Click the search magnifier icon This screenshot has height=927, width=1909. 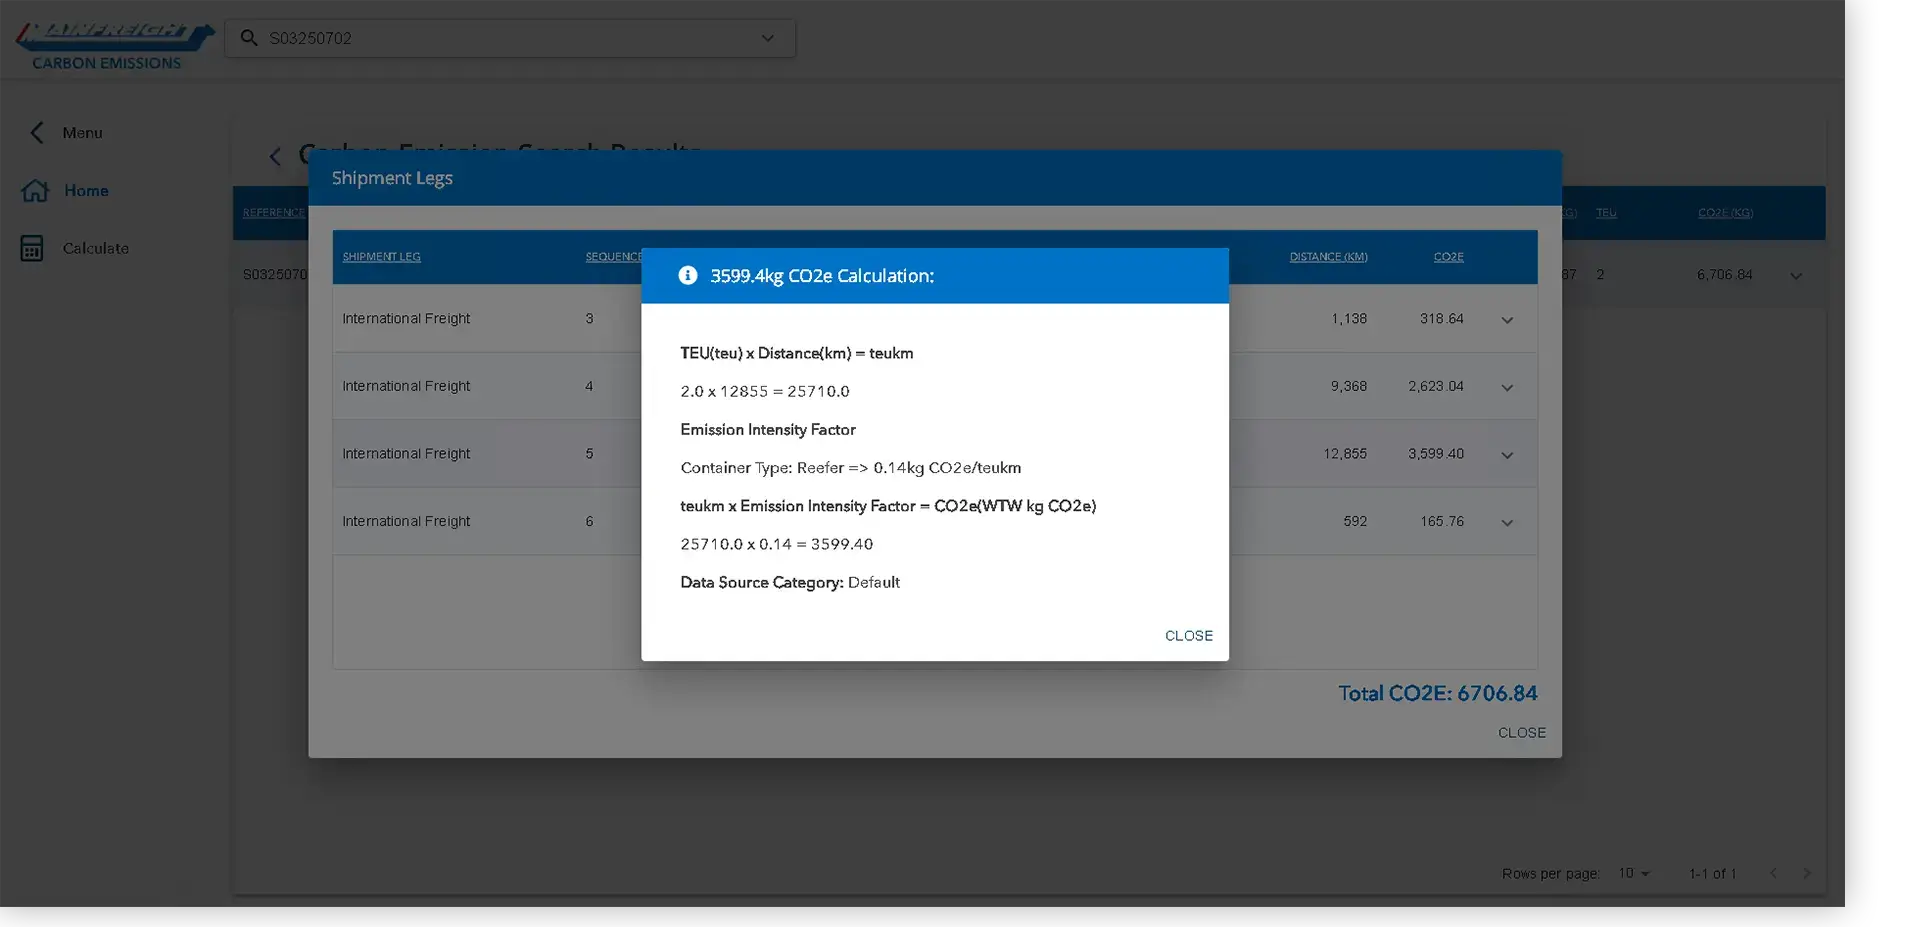249,38
